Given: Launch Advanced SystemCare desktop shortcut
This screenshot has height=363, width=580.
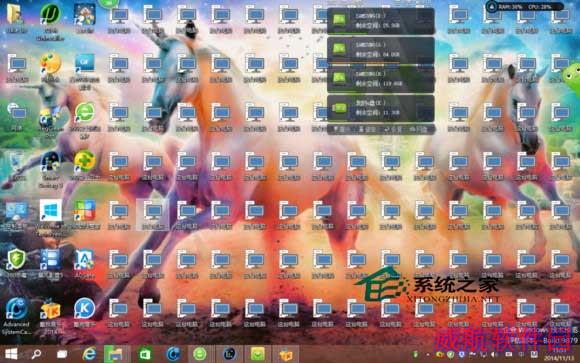Looking at the screenshot, I should [x=16, y=309].
